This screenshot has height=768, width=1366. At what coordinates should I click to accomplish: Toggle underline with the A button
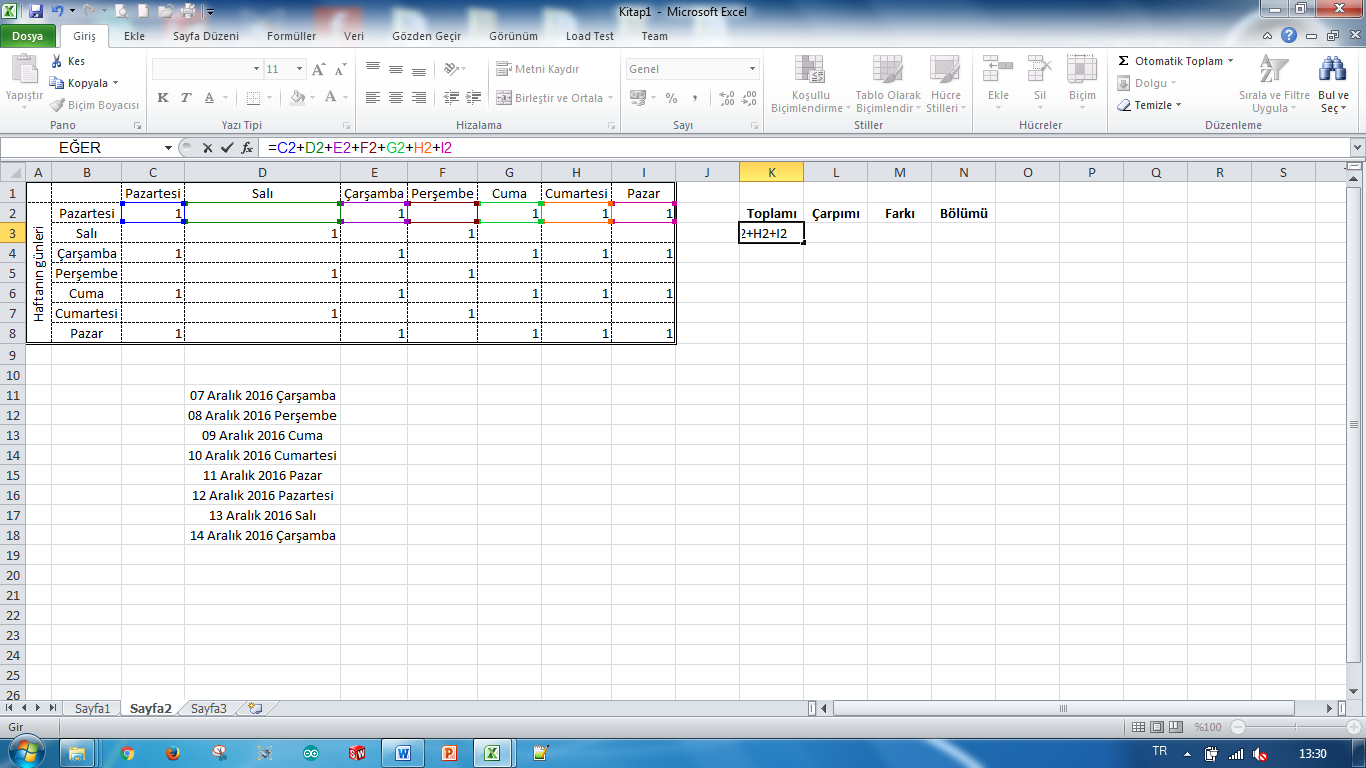(209, 98)
